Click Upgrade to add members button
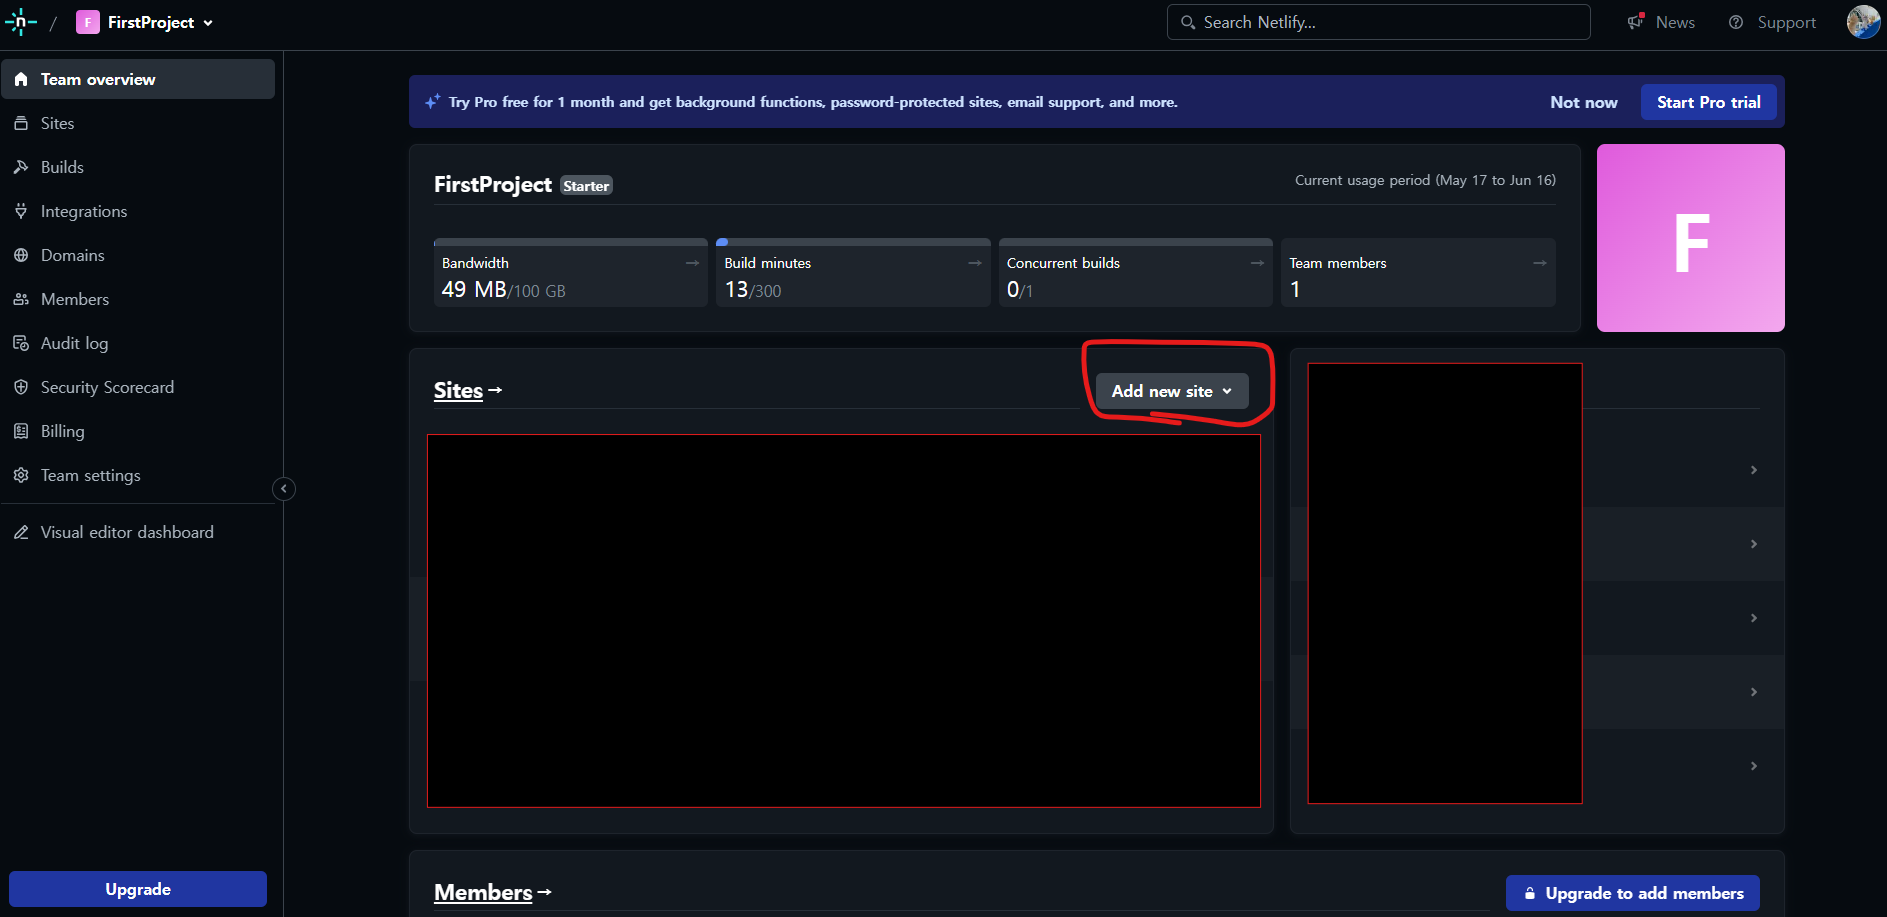Image resolution: width=1887 pixels, height=917 pixels. pyautogui.click(x=1633, y=893)
